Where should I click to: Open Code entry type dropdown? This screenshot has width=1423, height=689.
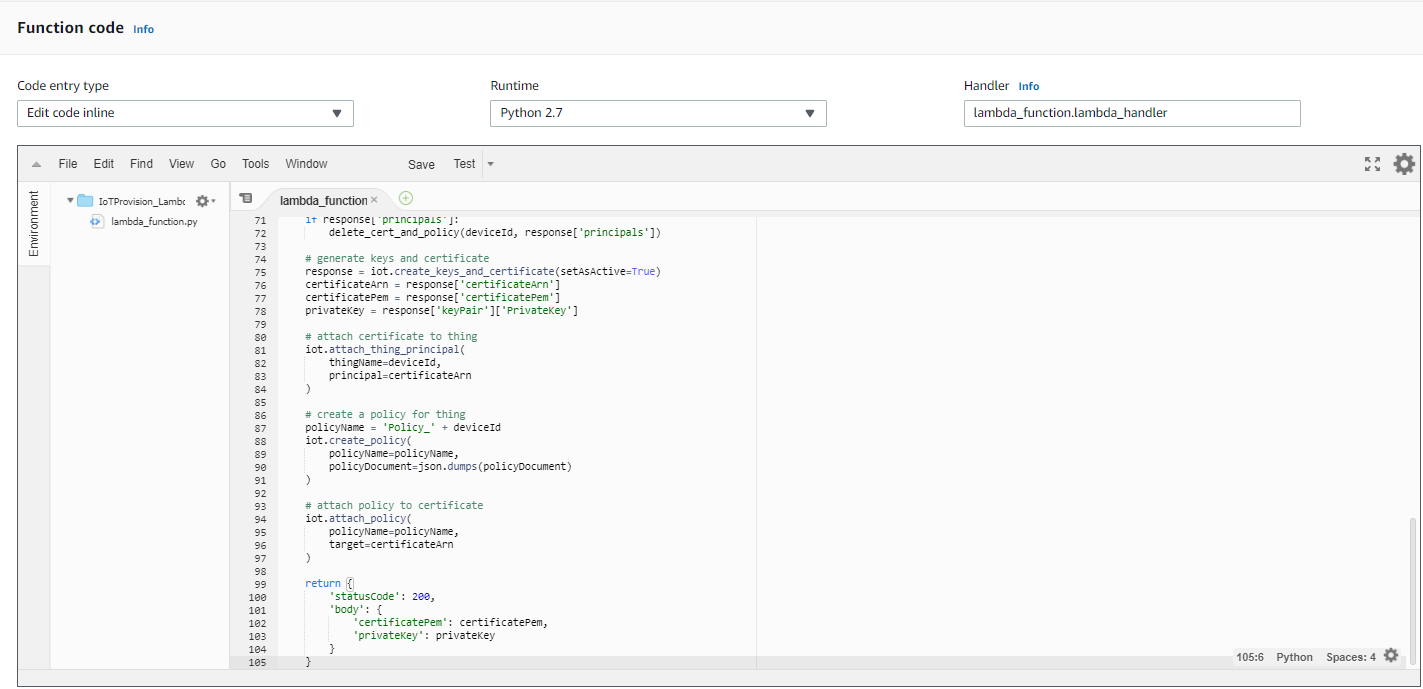coord(185,113)
